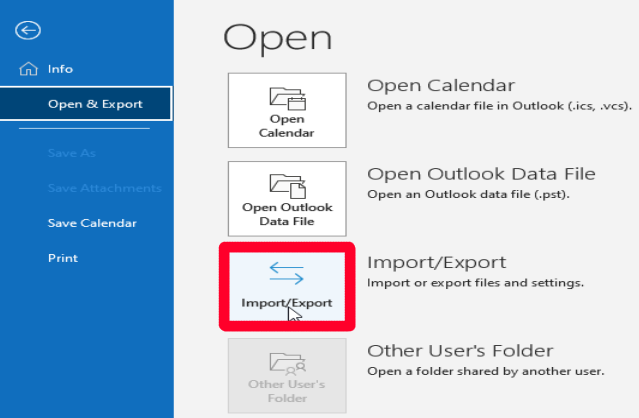639x418 pixels.
Task: Choose Save Calendar from the sidebar
Action: click(92, 223)
